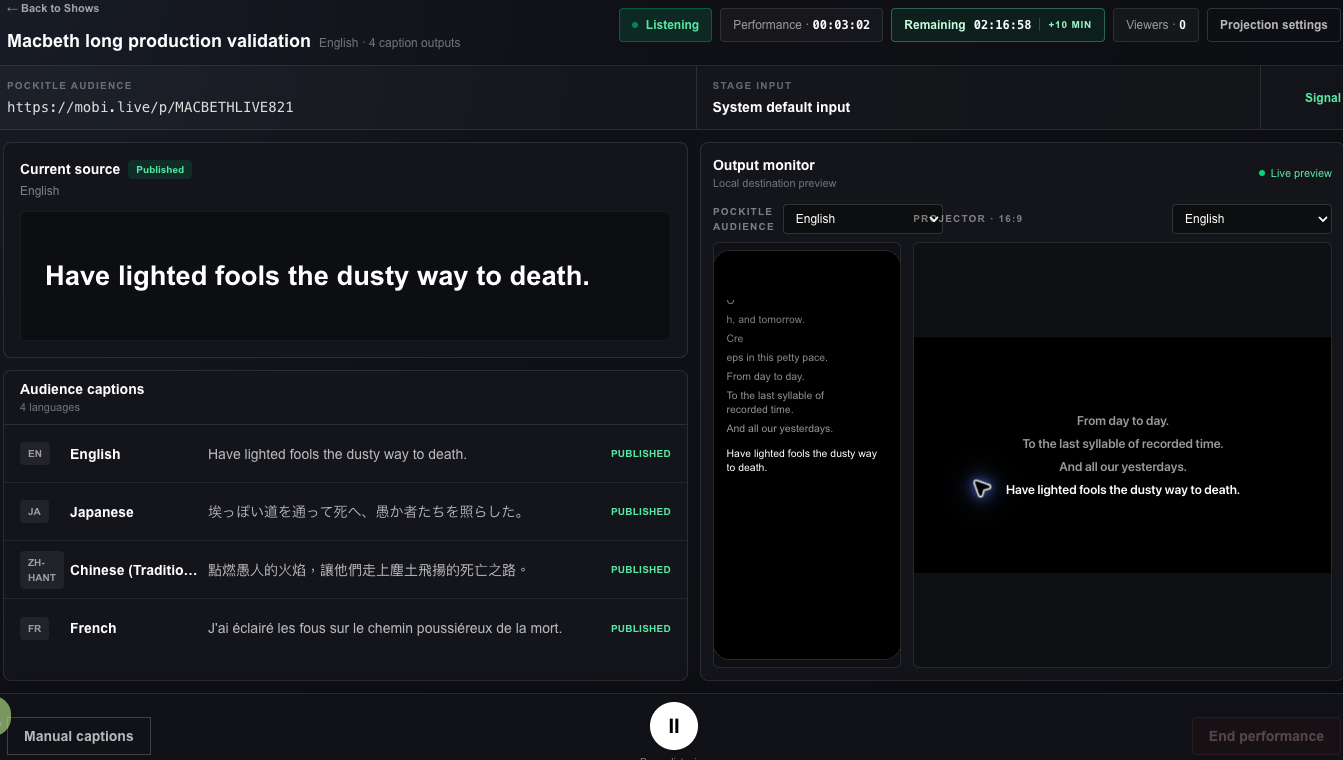Click the pause listening button
The height and width of the screenshot is (760, 1343).
click(673, 726)
